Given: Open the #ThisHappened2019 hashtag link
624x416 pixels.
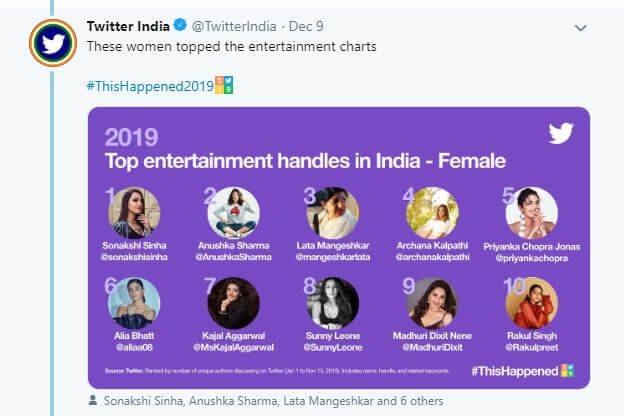Looking at the screenshot, I should click(150, 86).
